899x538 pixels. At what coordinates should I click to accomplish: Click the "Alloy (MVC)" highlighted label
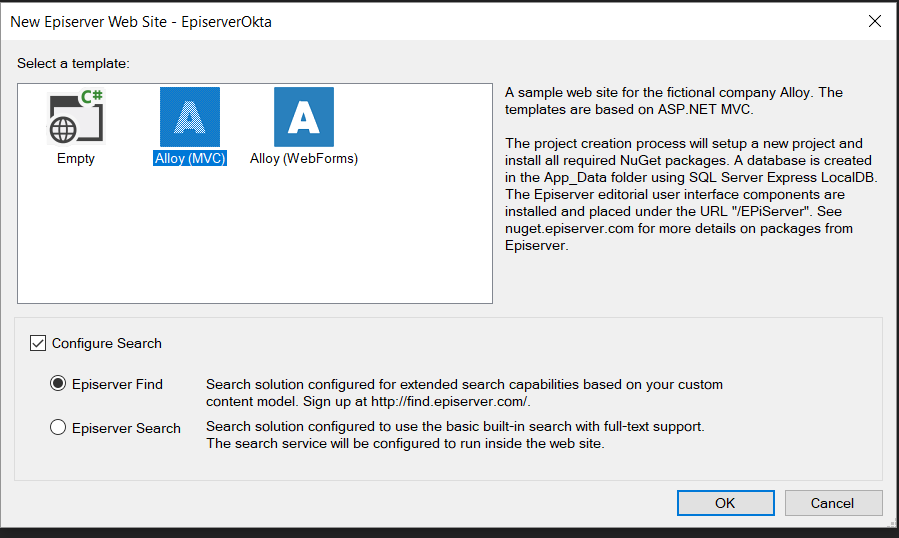[190, 158]
